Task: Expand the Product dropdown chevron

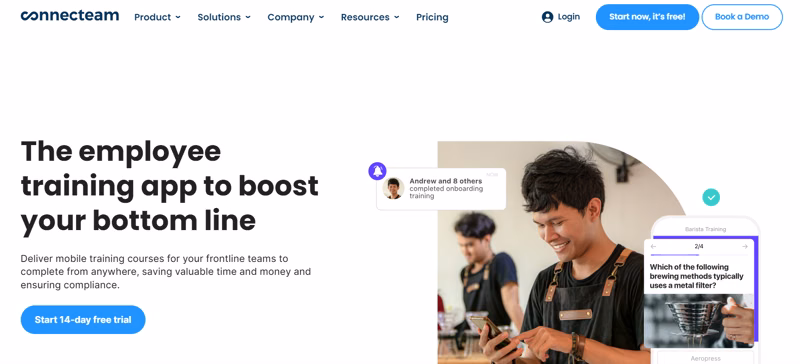Action: [178, 17]
